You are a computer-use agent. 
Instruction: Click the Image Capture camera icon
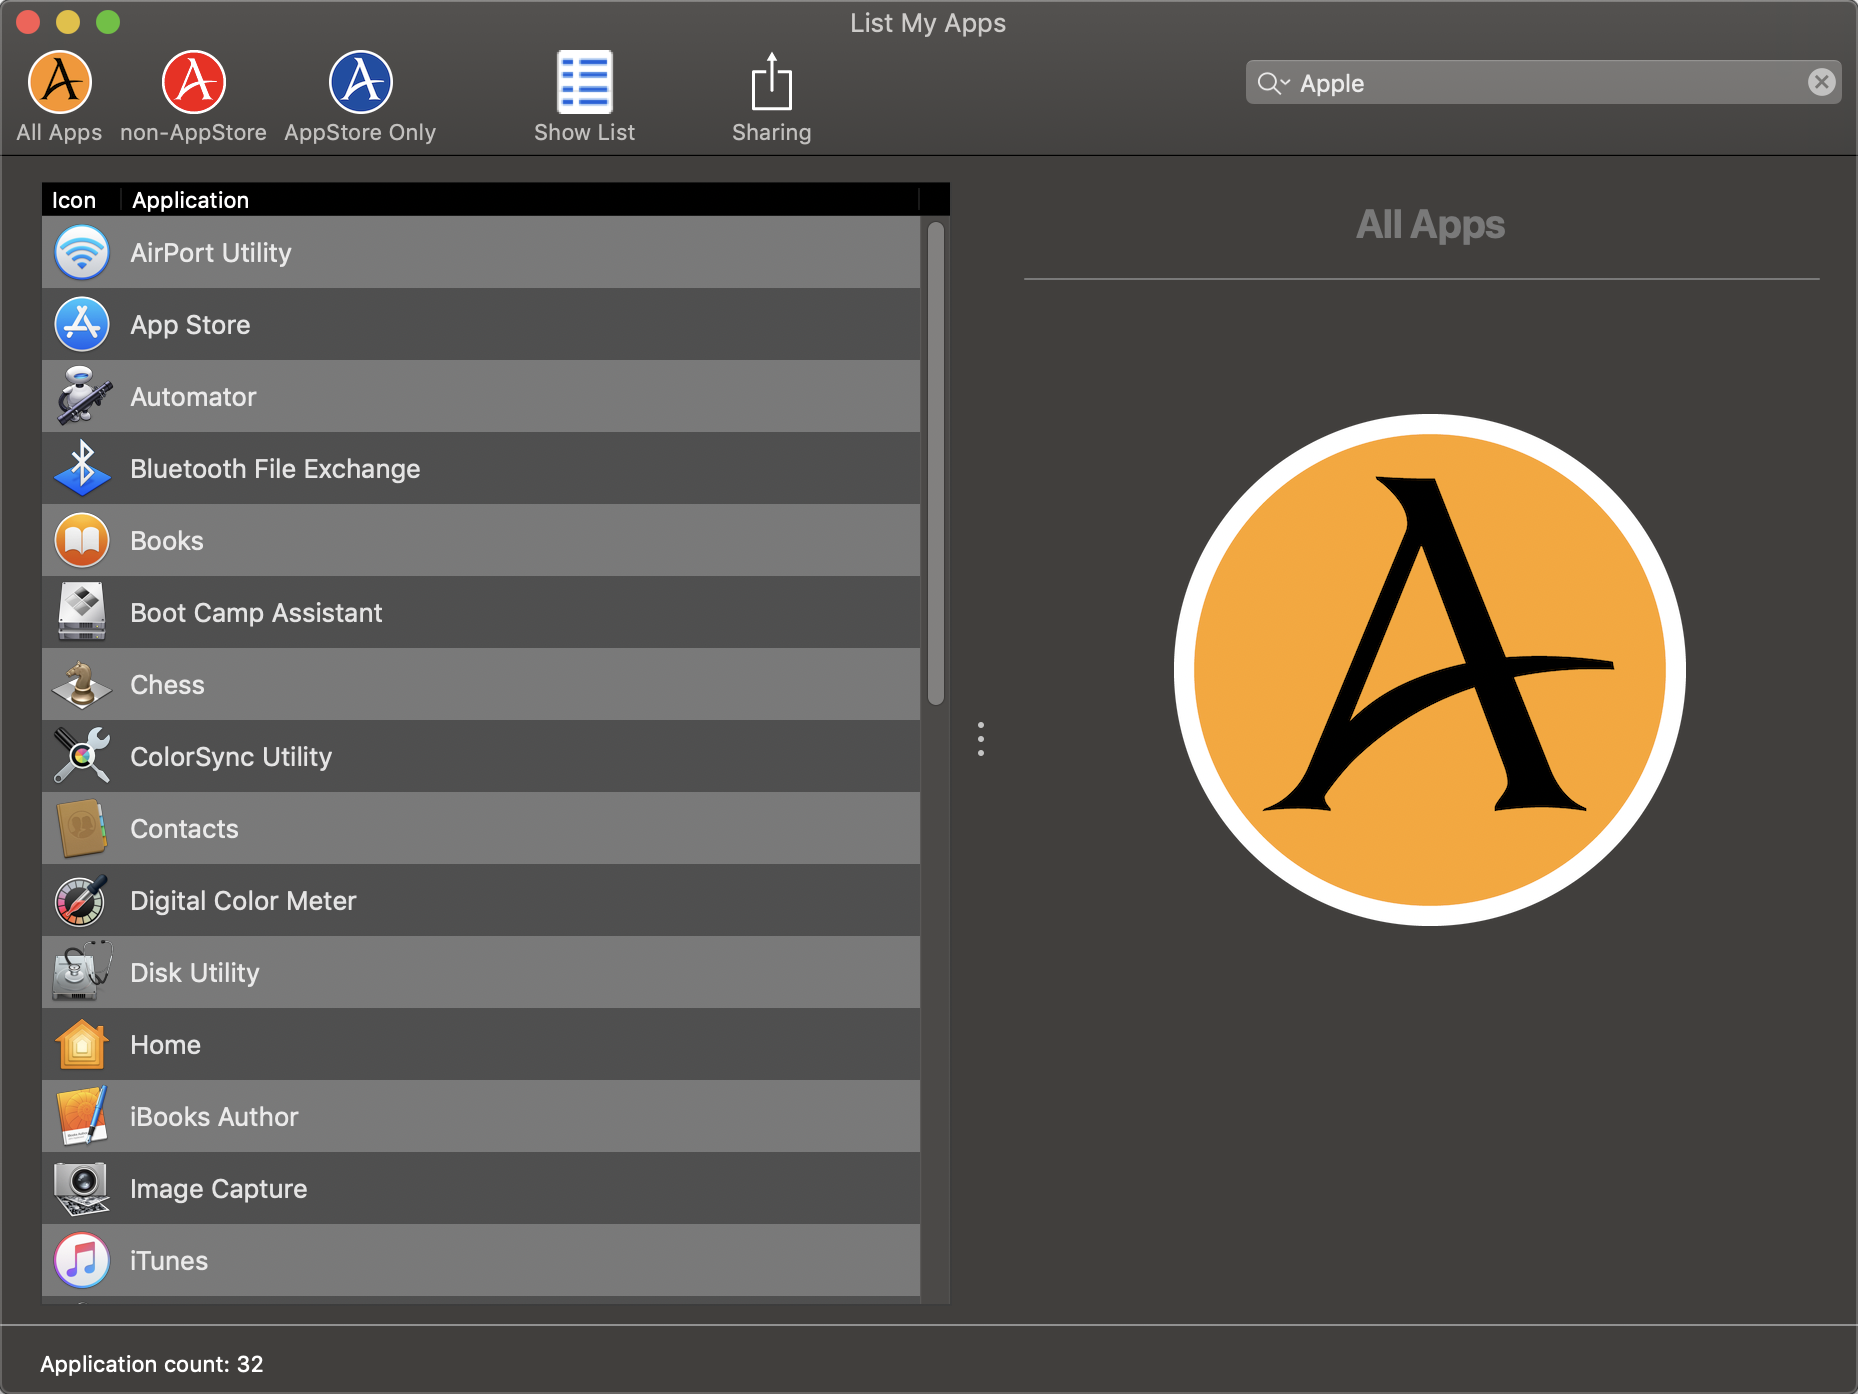(82, 1188)
